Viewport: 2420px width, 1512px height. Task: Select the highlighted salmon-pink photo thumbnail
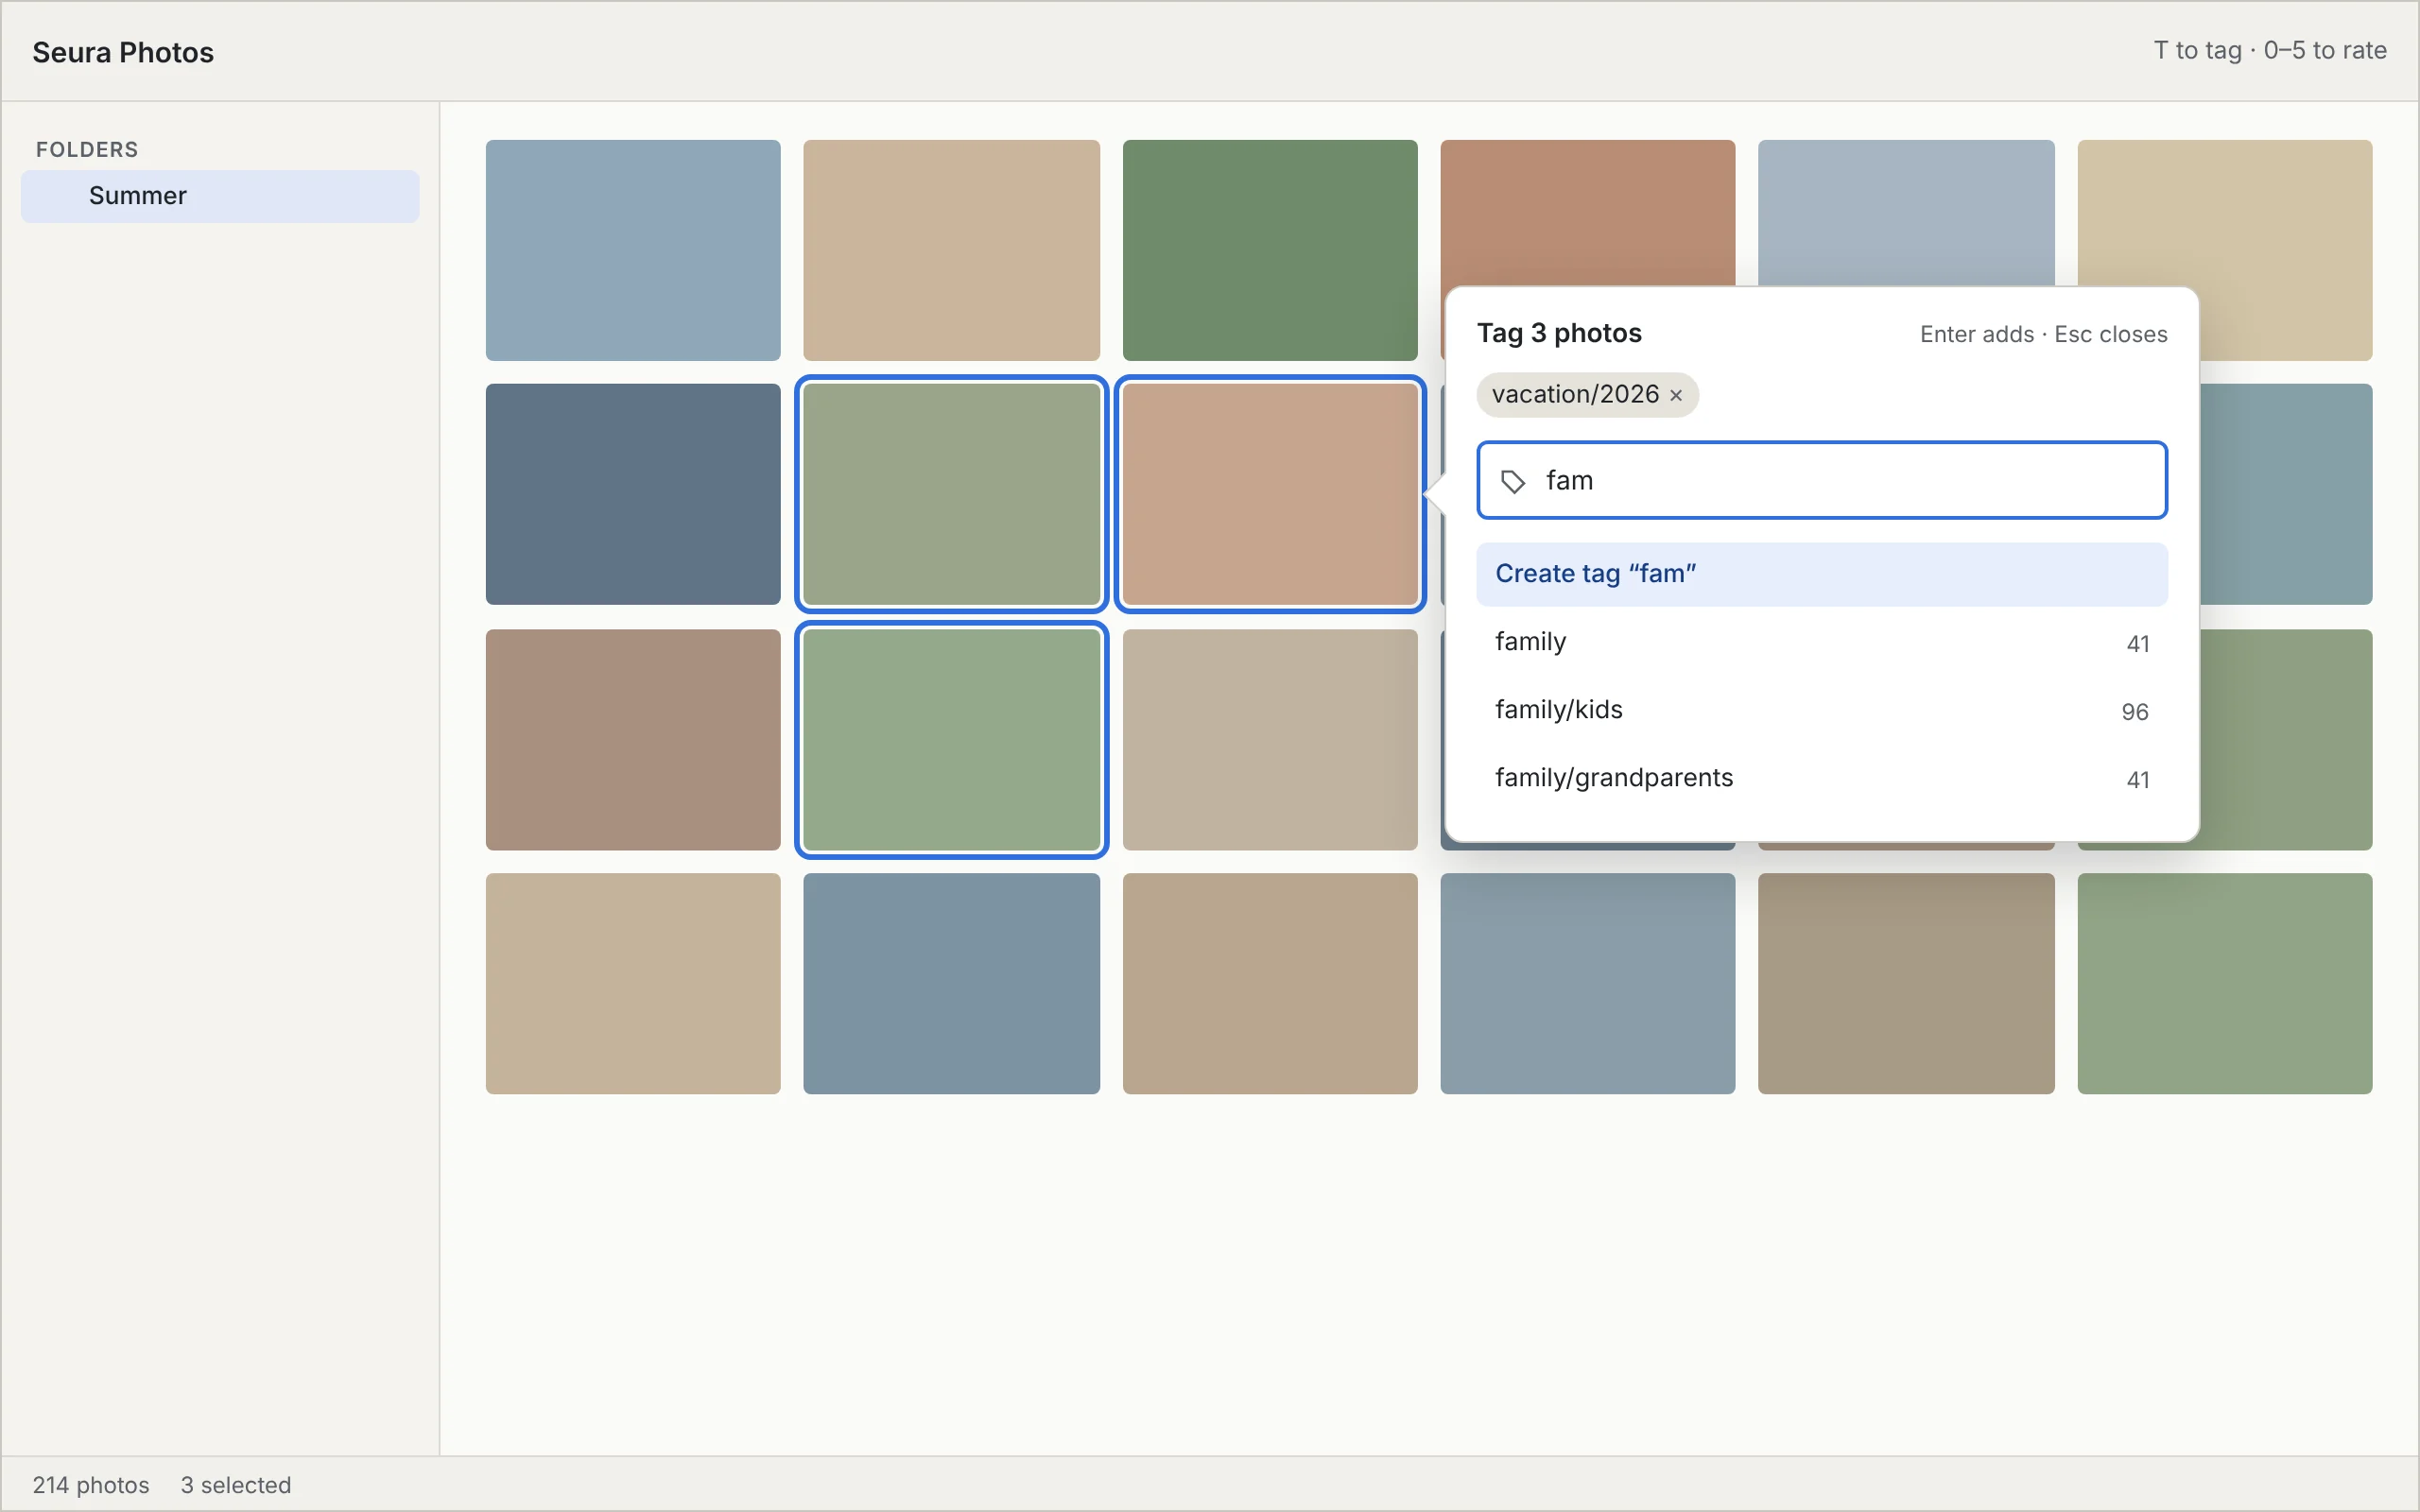click(x=1270, y=494)
